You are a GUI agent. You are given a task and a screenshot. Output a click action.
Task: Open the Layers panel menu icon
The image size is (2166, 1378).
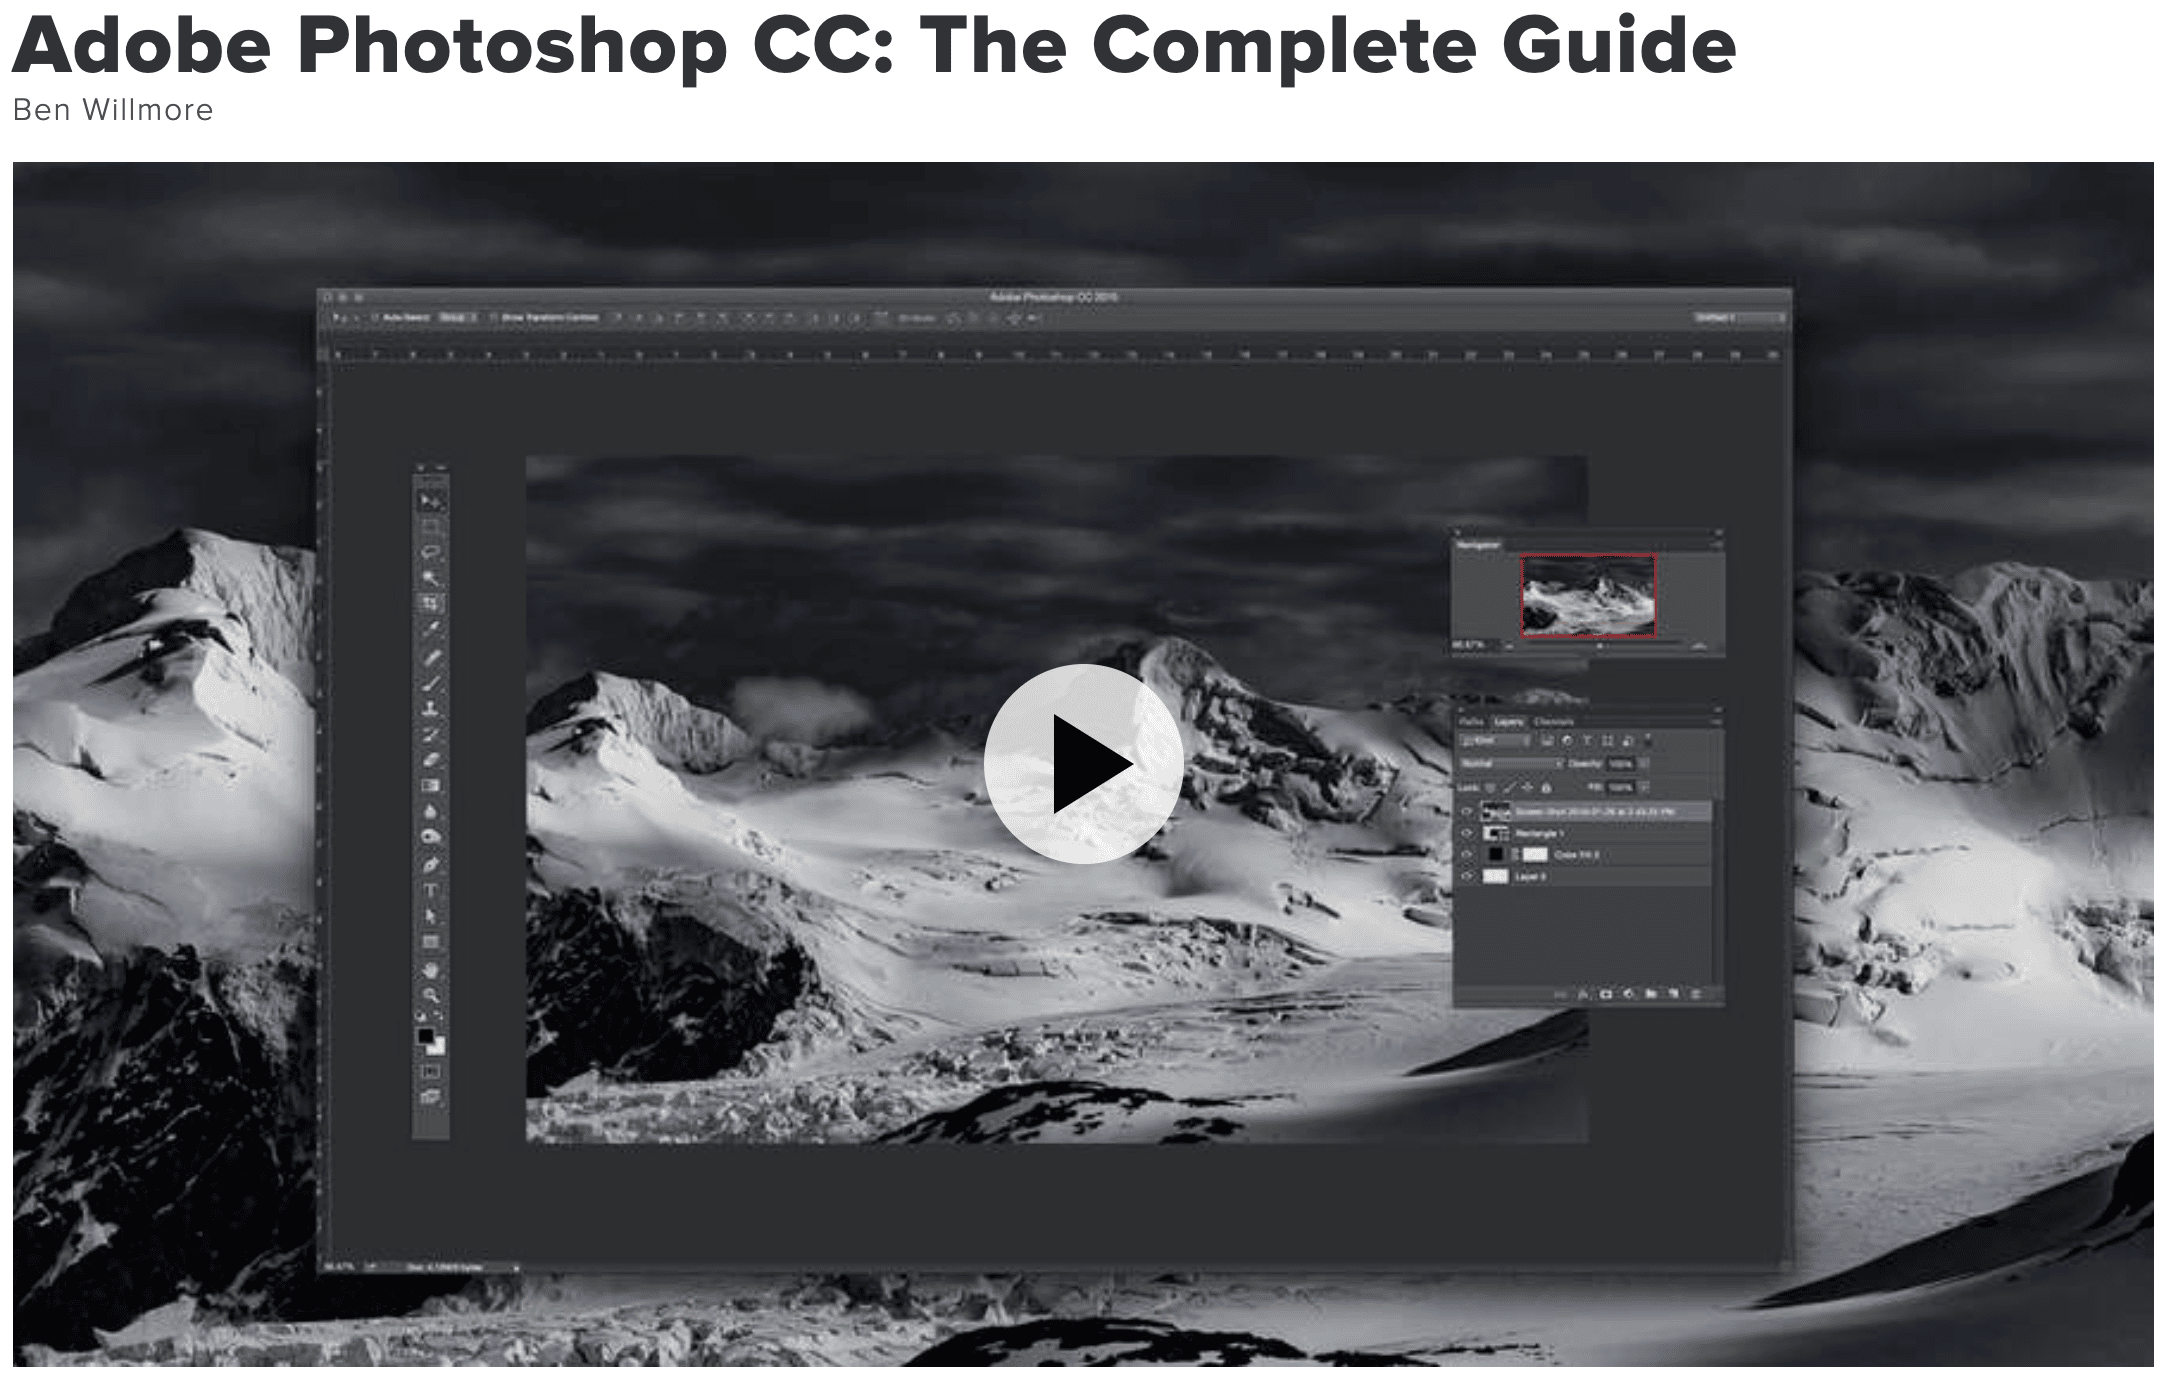1716,722
